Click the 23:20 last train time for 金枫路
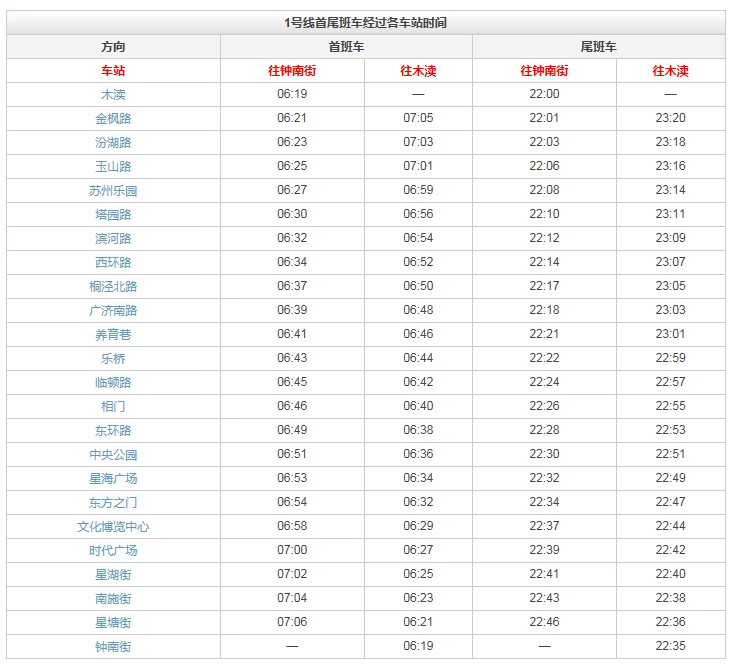The width and height of the screenshot is (736, 664). [x=670, y=119]
